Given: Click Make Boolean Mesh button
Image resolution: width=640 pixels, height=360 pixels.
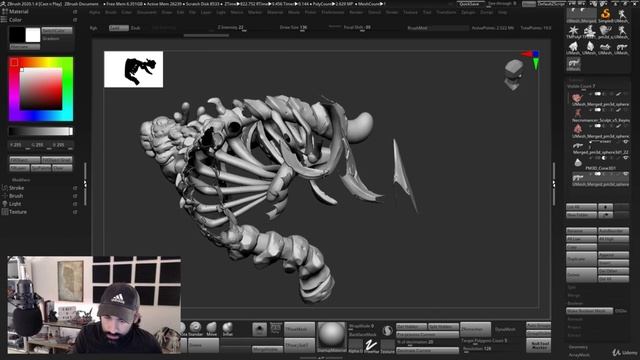Looking at the screenshot, I should click(589, 311).
